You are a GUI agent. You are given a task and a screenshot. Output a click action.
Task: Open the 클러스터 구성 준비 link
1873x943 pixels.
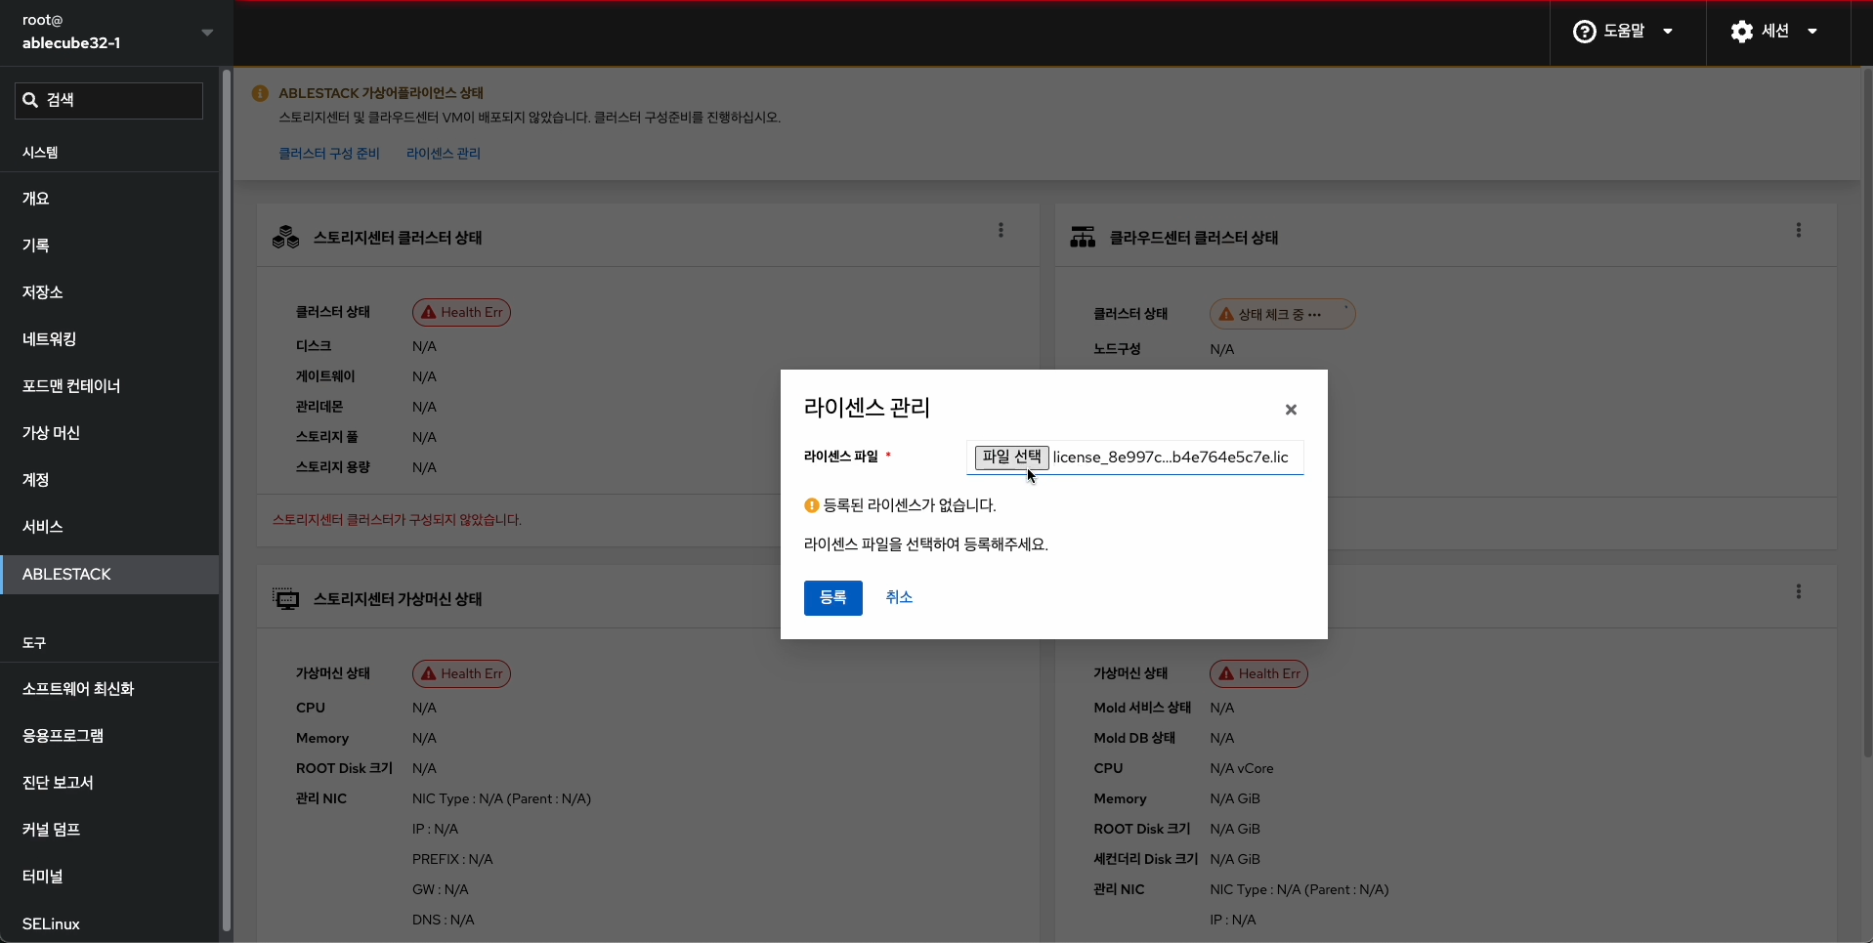[x=329, y=154]
